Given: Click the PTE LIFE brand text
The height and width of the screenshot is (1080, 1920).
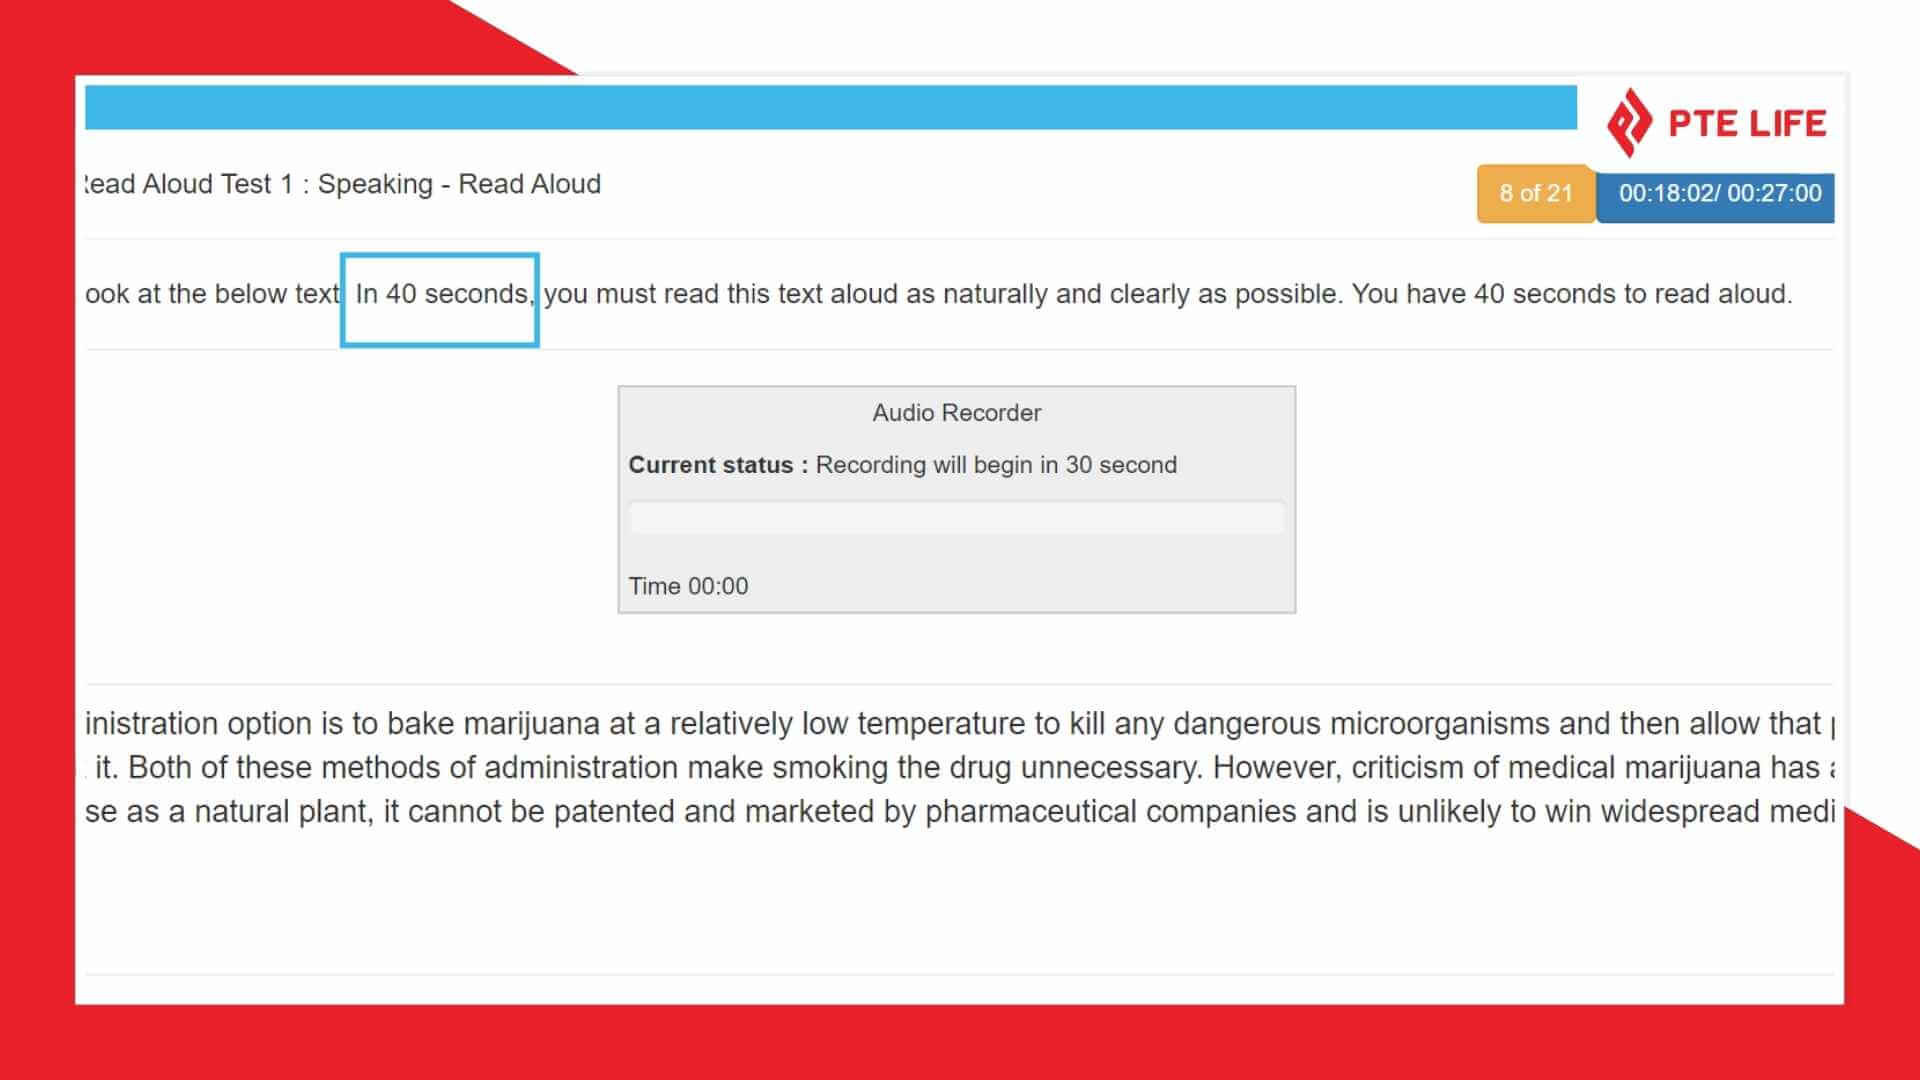Looking at the screenshot, I should [1747, 123].
